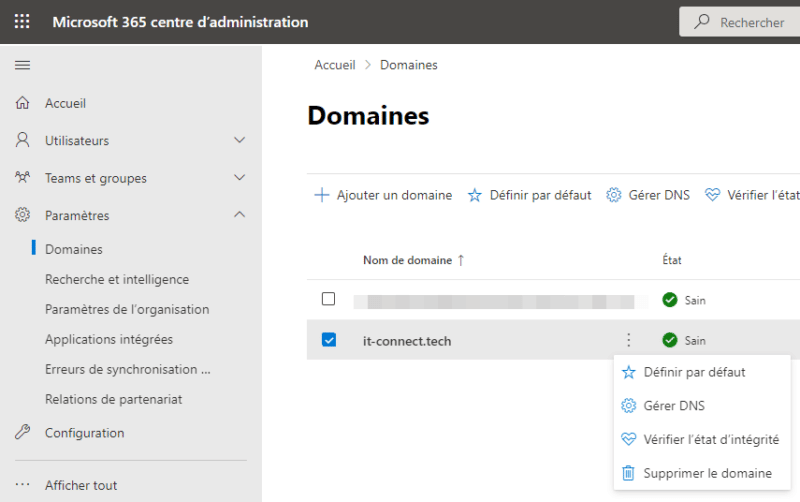Click the État column header

(672, 260)
